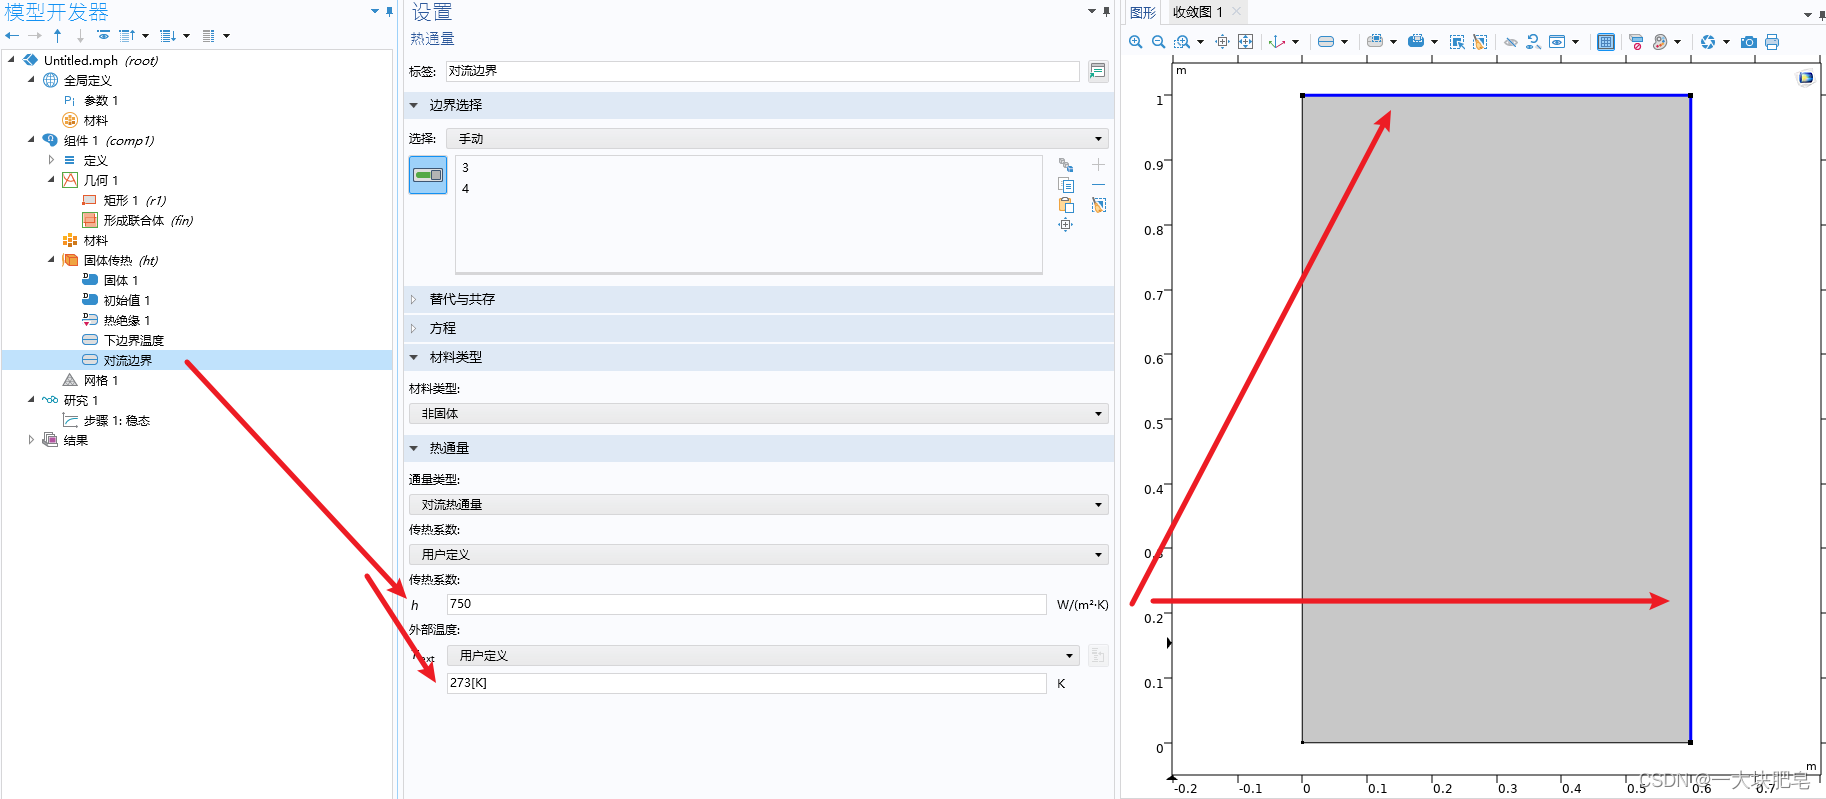Image resolution: width=1826 pixels, height=799 pixels.
Task: Click the paste selection icon
Action: pyautogui.click(x=1066, y=205)
